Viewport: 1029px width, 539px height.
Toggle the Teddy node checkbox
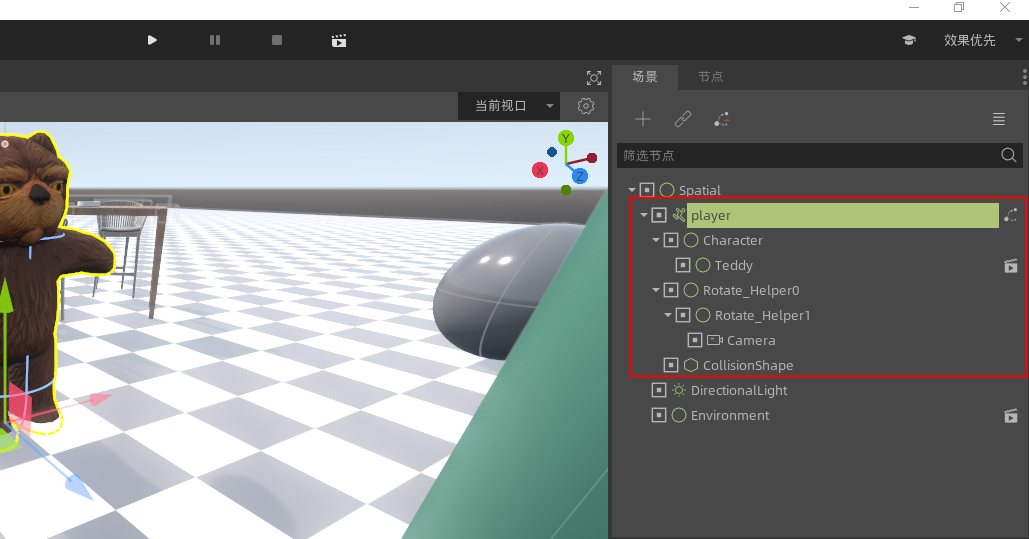(x=682, y=265)
